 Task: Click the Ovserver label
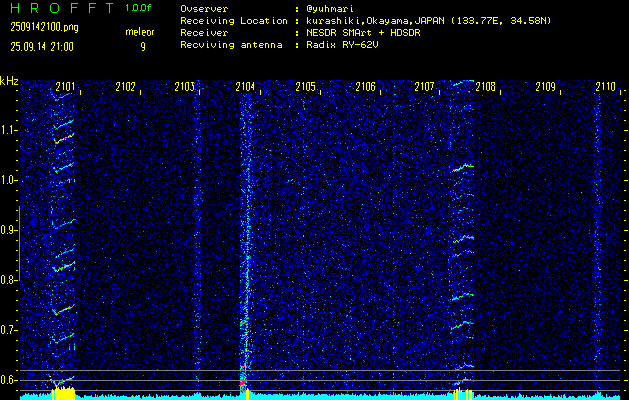tap(204, 9)
